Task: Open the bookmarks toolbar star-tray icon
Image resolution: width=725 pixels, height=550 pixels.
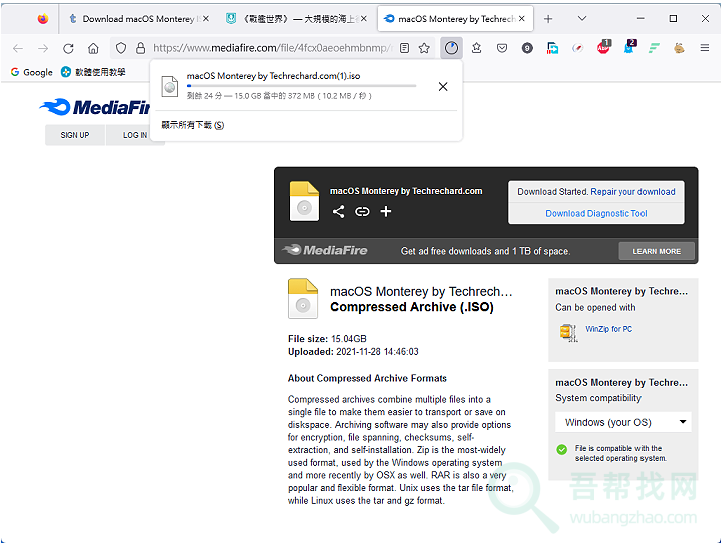Action: click(x=477, y=48)
